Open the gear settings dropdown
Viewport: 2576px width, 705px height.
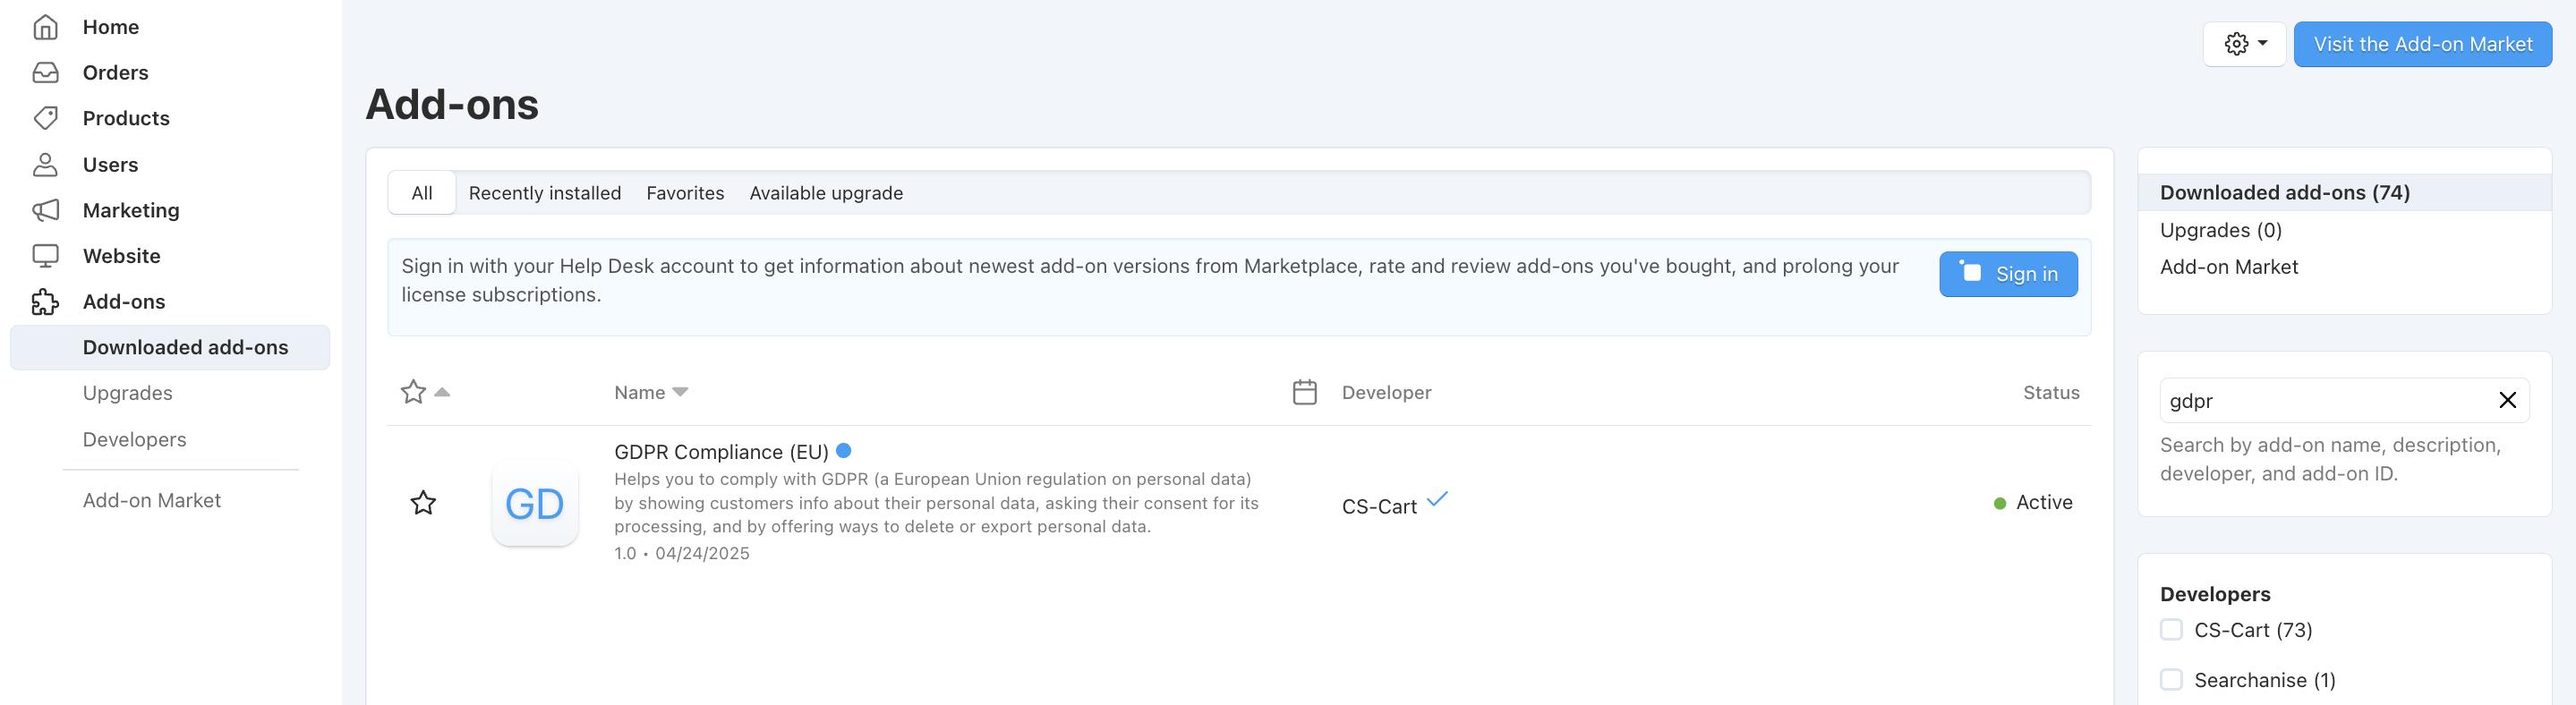[2244, 44]
